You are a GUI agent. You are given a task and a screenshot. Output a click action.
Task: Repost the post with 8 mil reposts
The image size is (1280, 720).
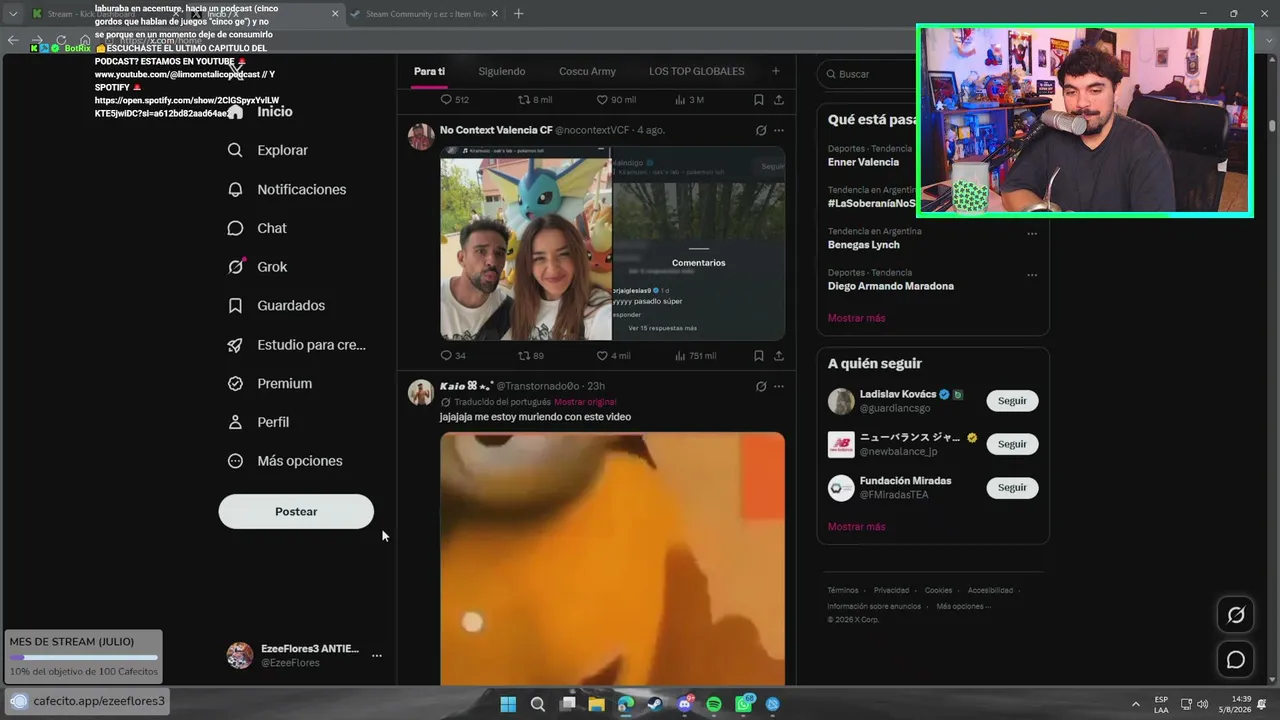(534, 100)
